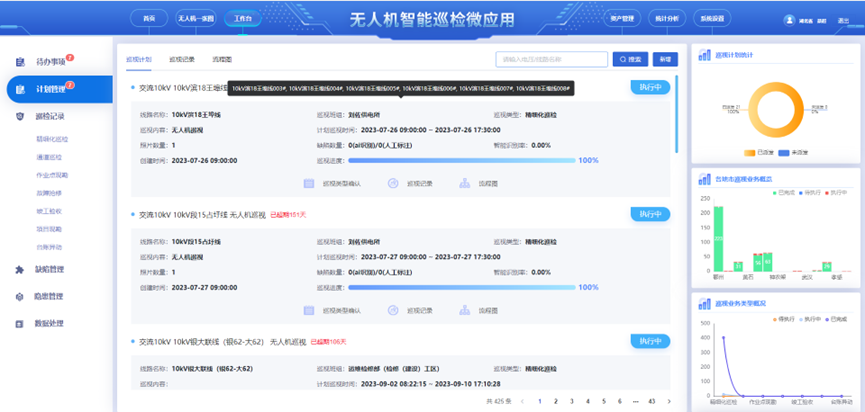Open 台账异动 under 巡检记录

[x=48, y=247]
